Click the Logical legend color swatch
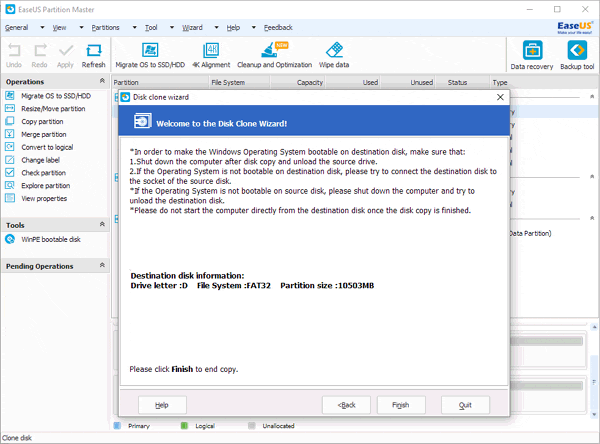600x444 pixels. tap(184, 426)
